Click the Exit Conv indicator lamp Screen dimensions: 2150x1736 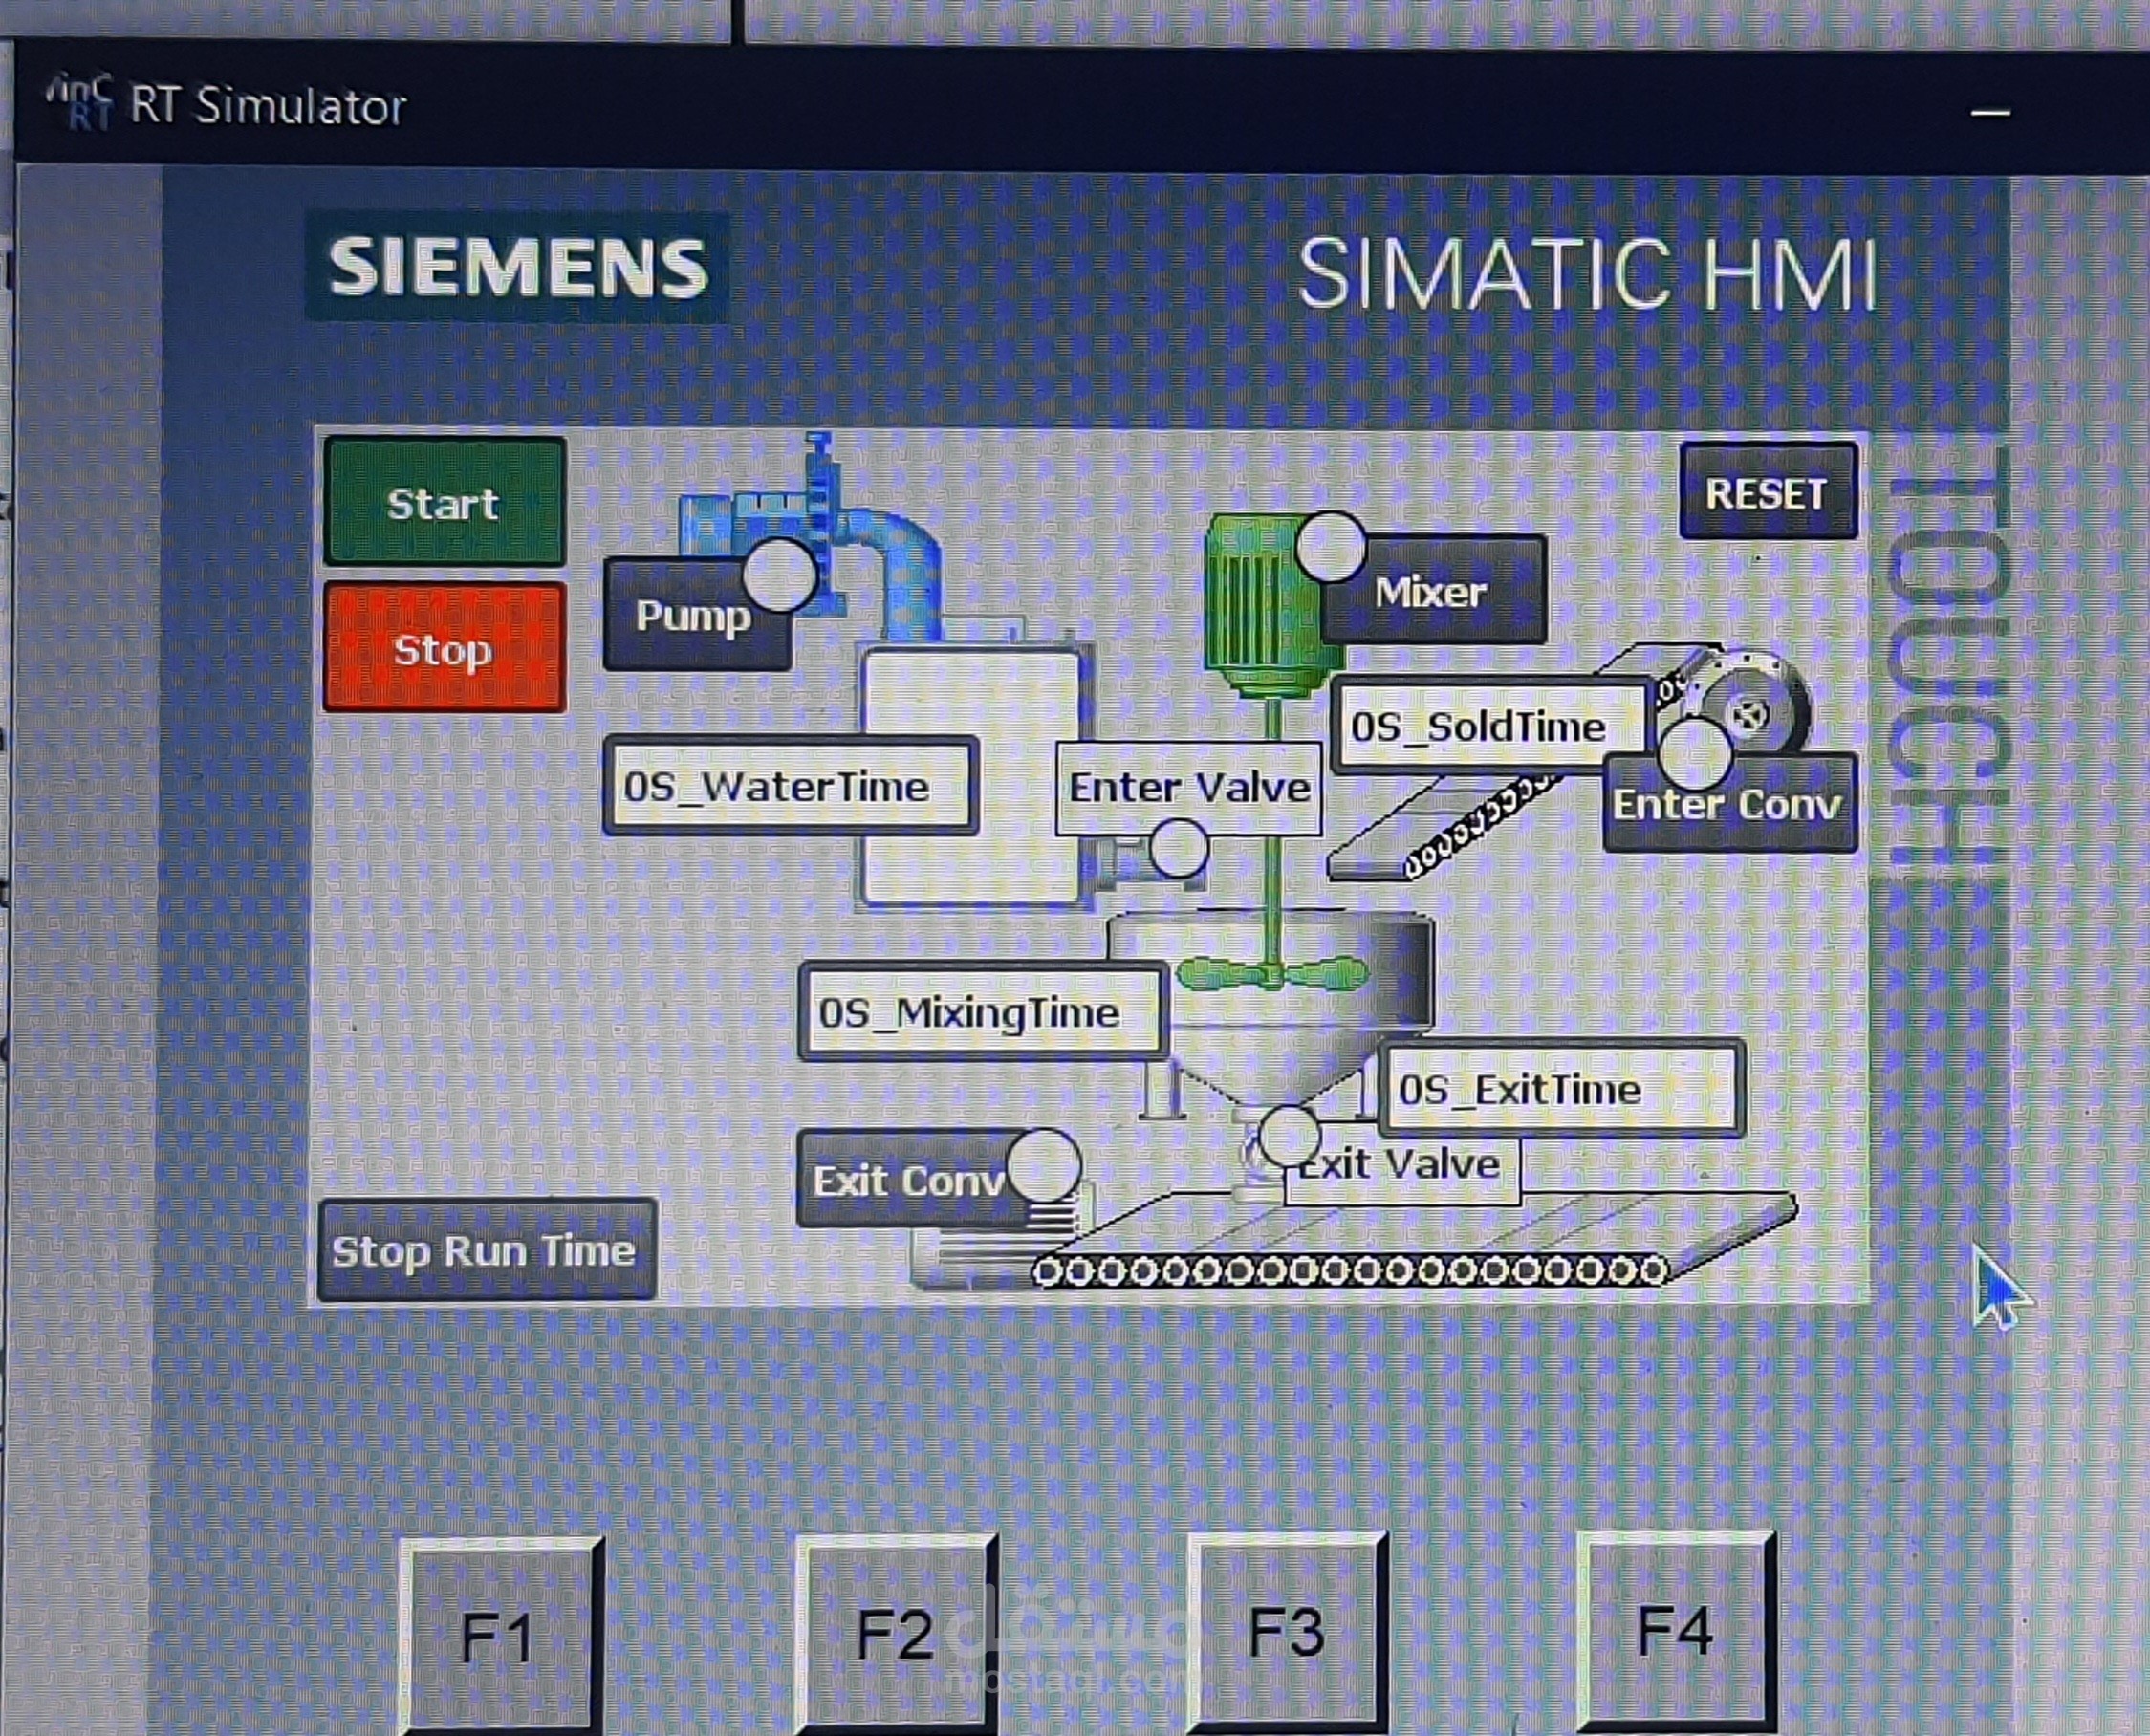(1044, 1165)
